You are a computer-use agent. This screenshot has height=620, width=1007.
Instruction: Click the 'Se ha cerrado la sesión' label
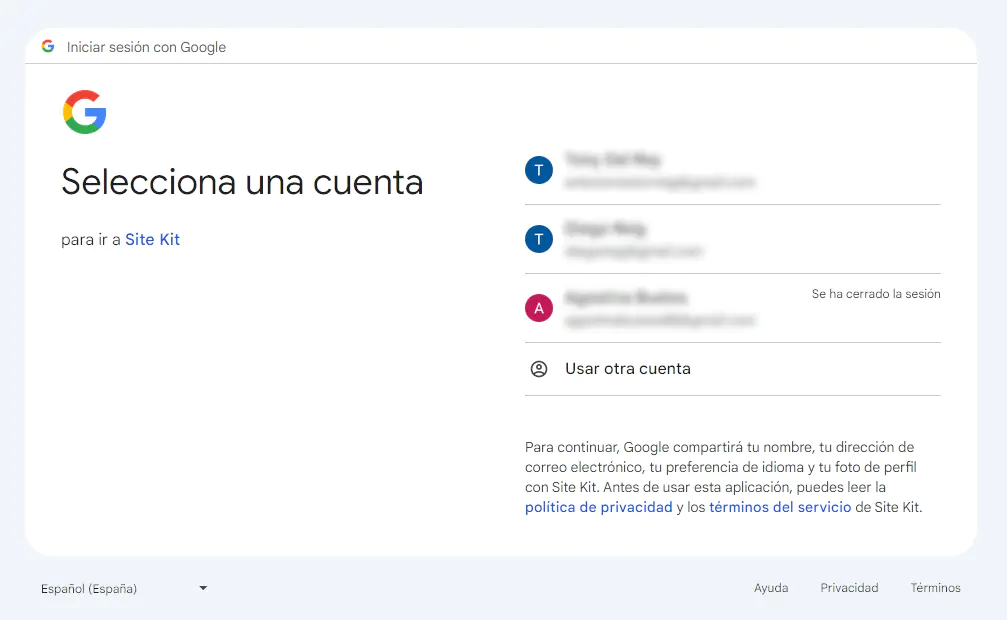pos(875,294)
